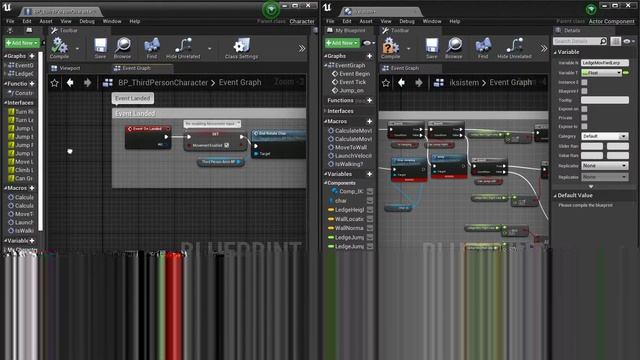Bookmark star in iksistem graph

386,83
